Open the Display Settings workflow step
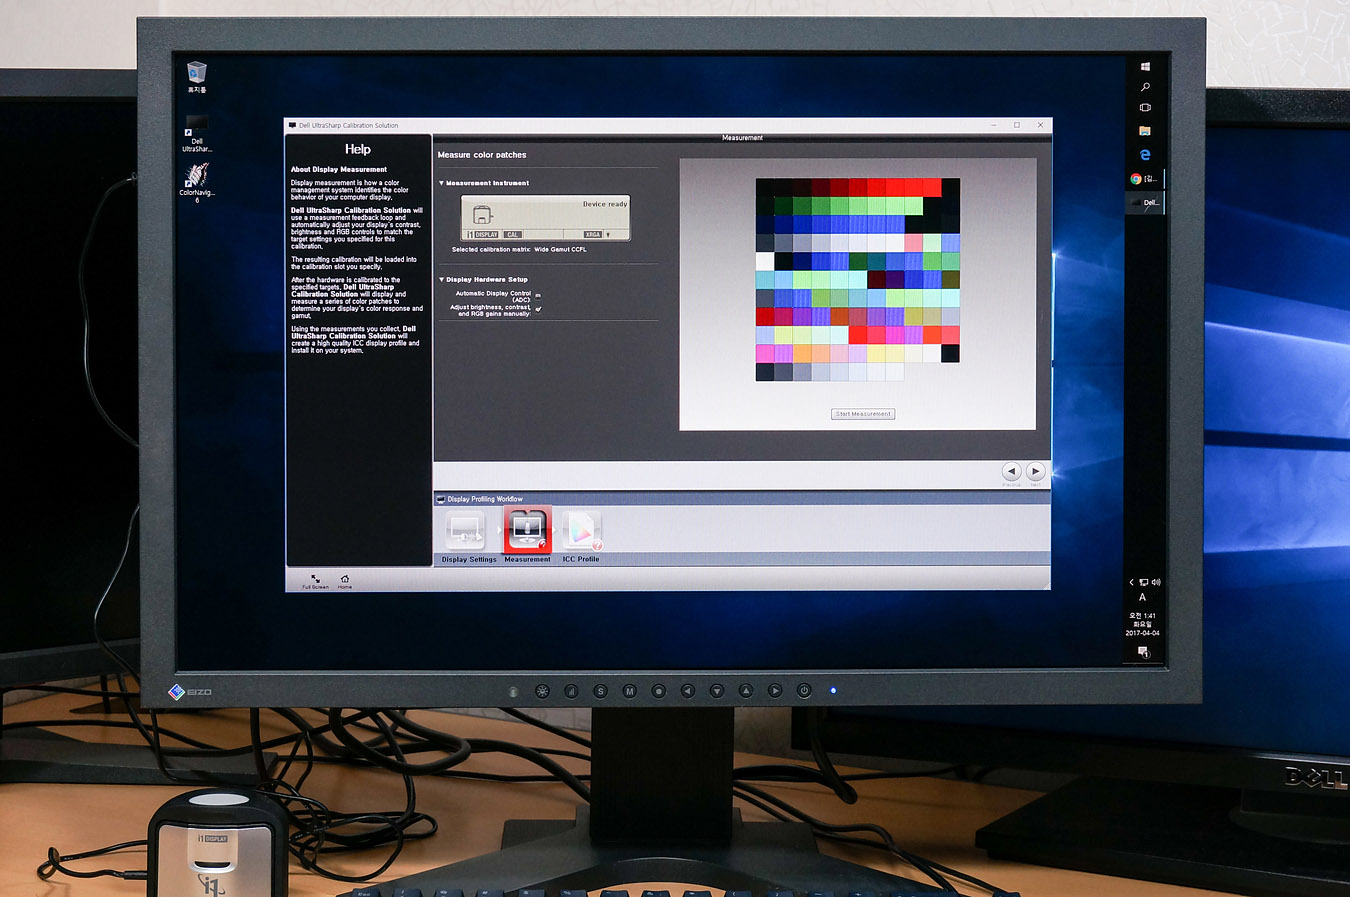This screenshot has height=897, width=1350. click(x=466, y=530)
